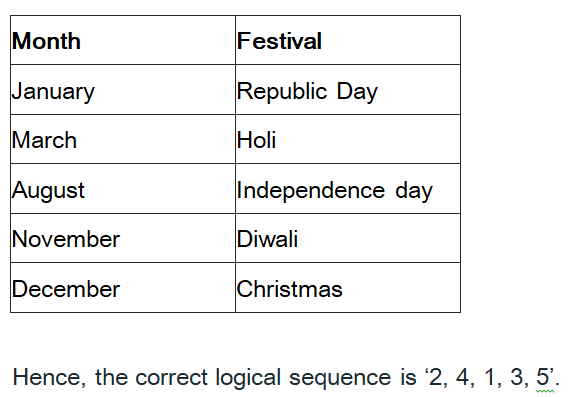
Task: Select the December cell
Action: tap(123, 287)
